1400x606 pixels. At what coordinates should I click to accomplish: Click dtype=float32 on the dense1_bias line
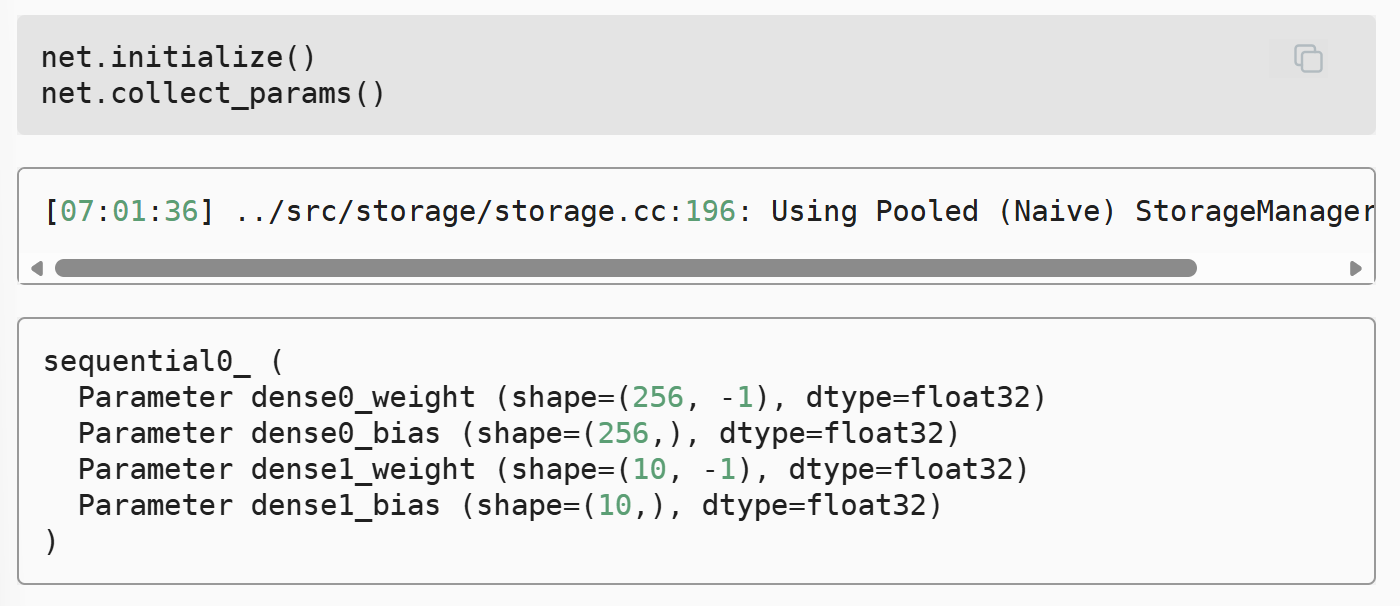tap(822, 505)
